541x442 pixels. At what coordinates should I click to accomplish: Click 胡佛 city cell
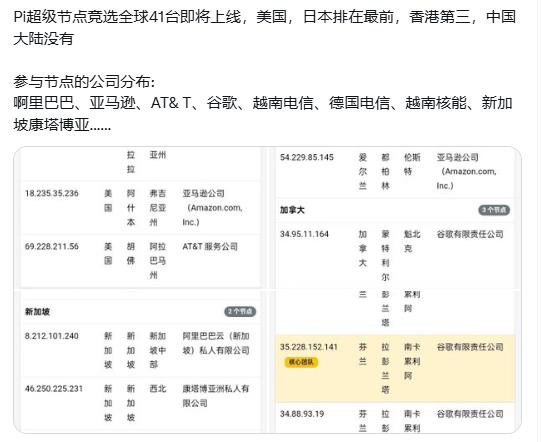tap(130, 254)
